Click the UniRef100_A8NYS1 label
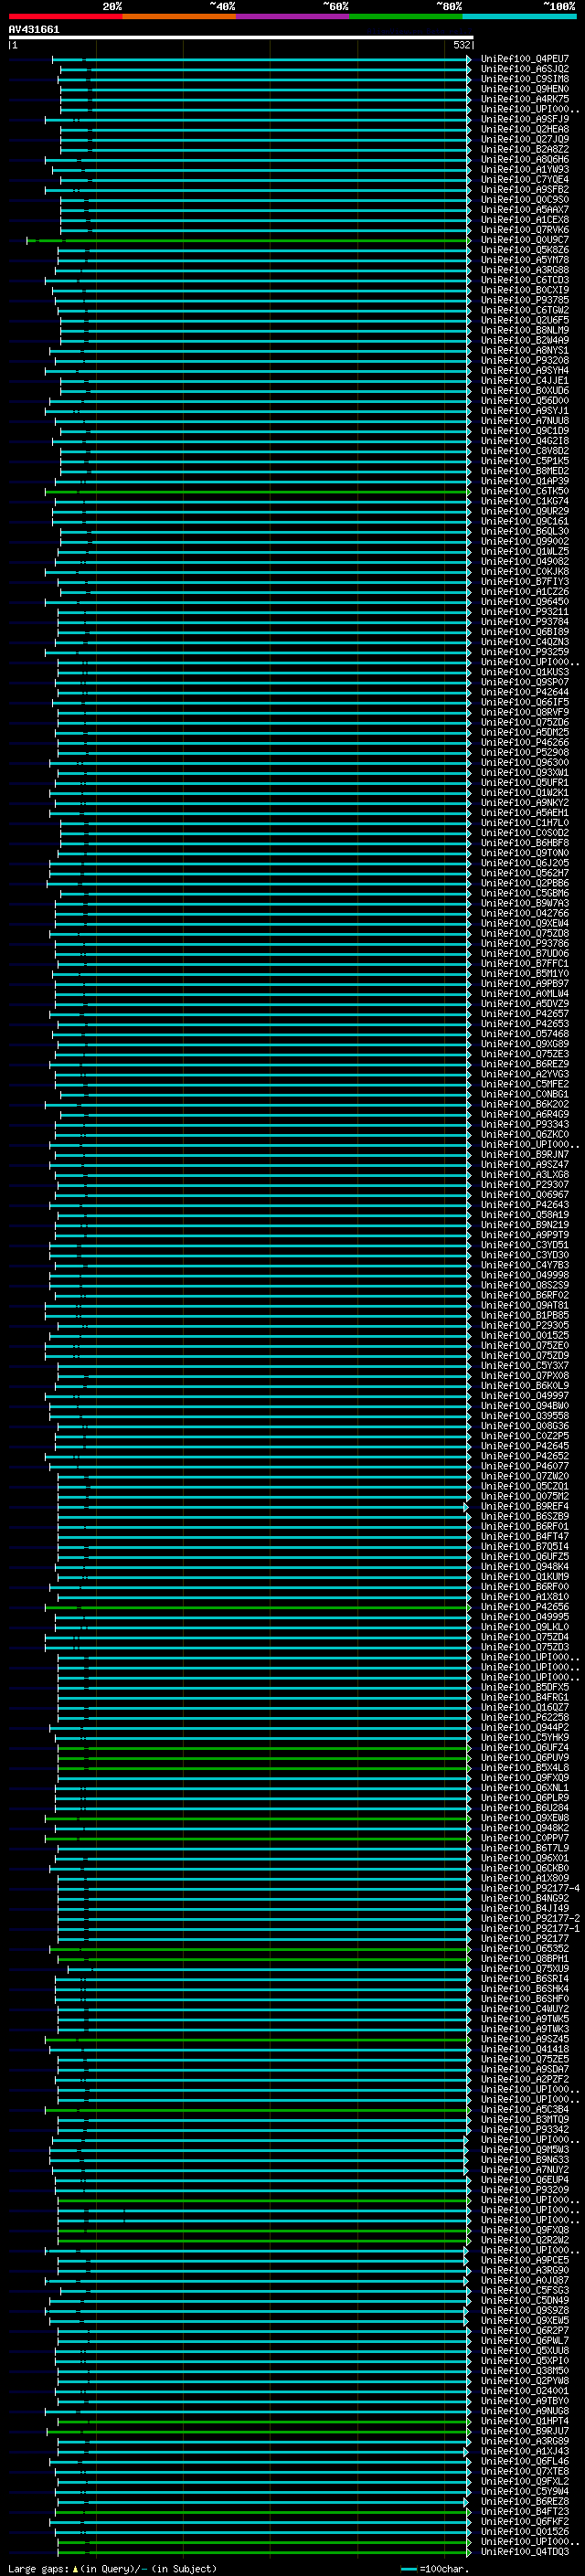The image size is (585, 2576). coord(525,351)
